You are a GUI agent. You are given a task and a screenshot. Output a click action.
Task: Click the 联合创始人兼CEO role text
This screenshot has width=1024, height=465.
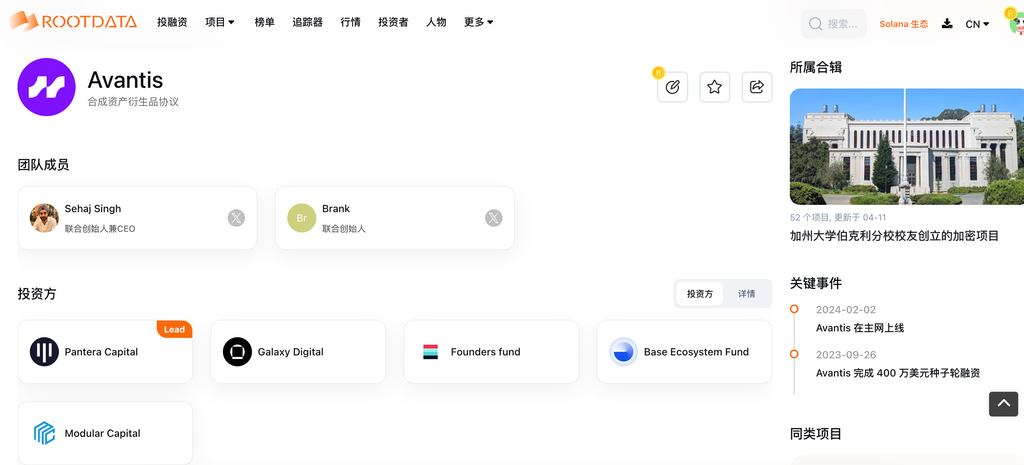[x=100, y=229]
